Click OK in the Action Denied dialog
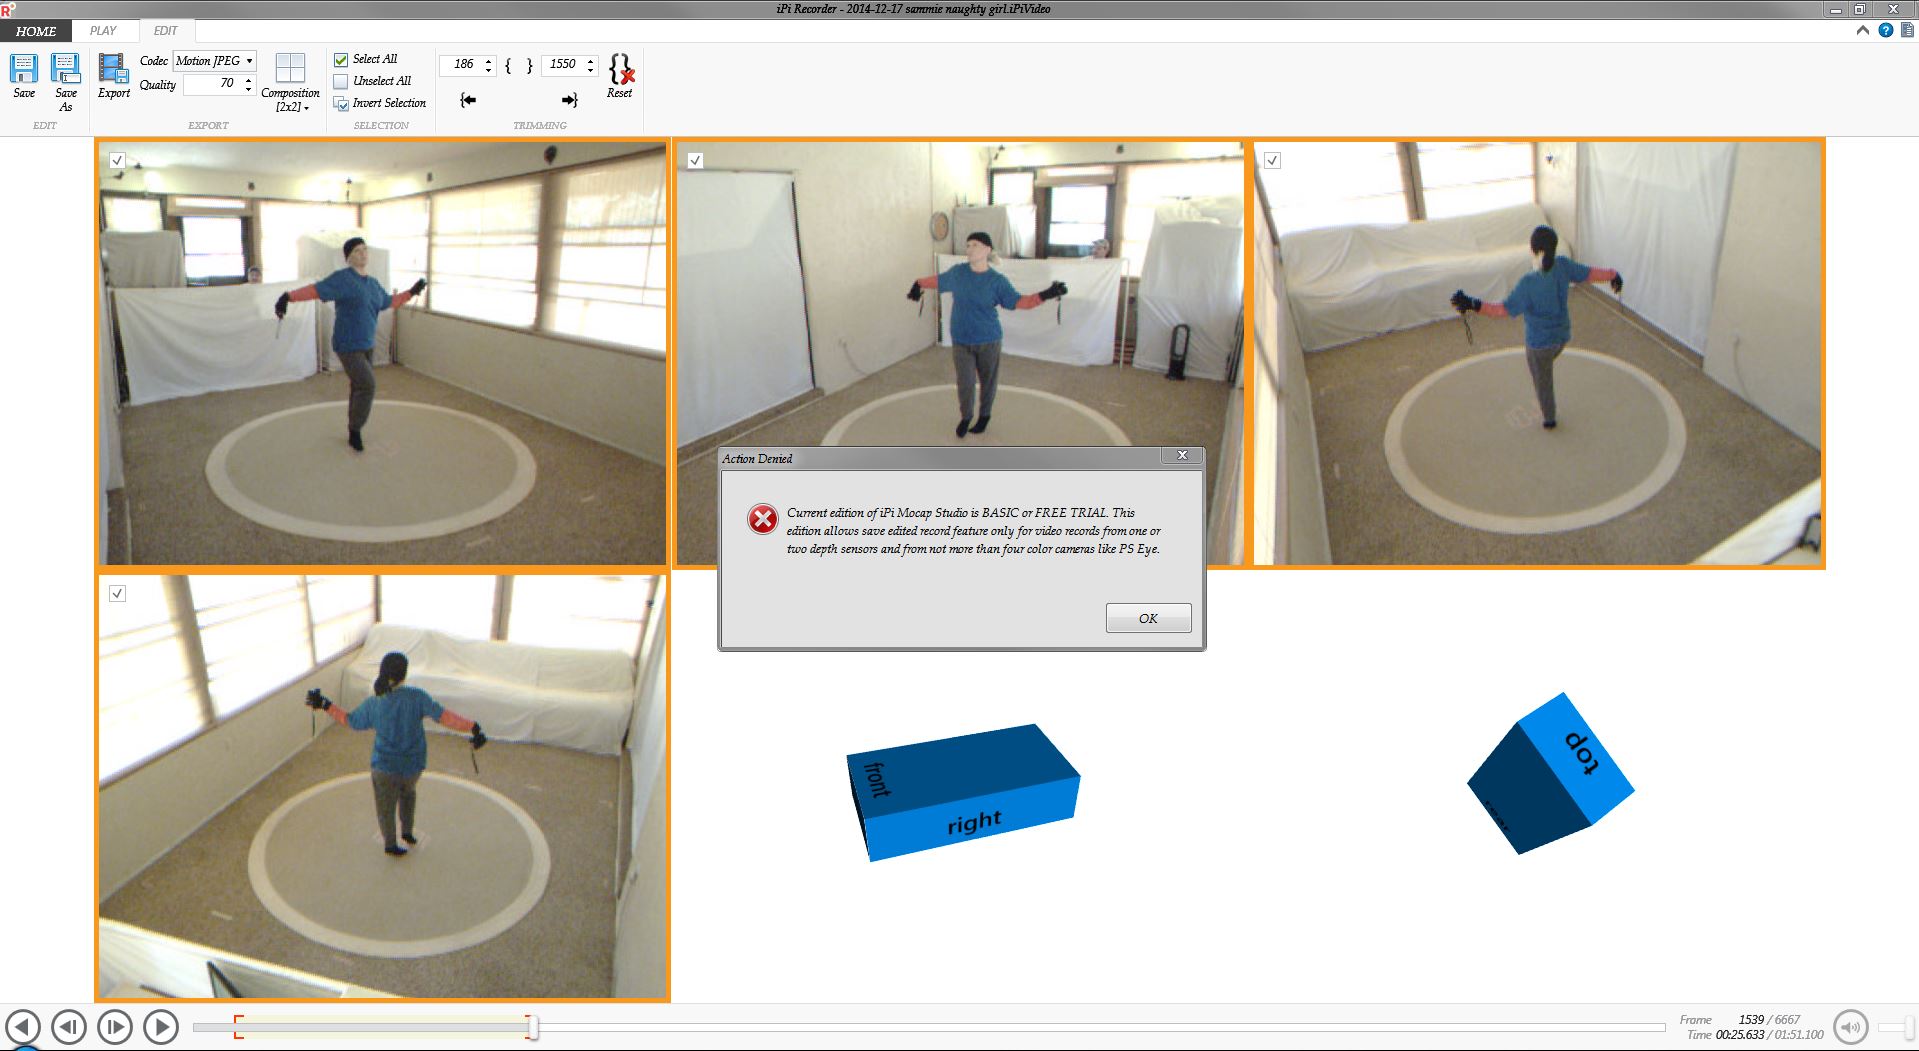The image size is (1919, 1051). [1148, 618]
